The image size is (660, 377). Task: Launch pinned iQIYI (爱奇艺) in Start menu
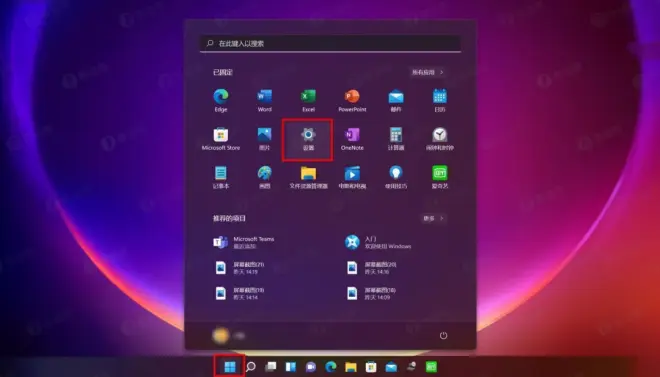pyautogui.click(x=439, y=177)
